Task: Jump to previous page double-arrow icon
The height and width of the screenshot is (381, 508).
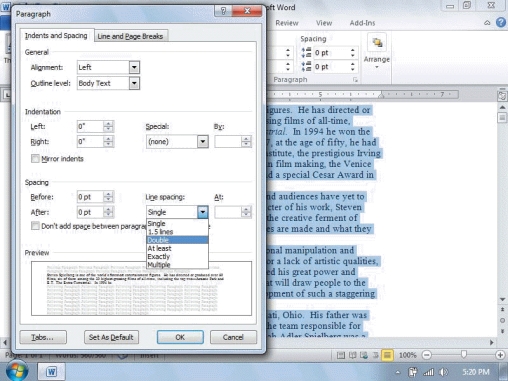Action: 502,310
